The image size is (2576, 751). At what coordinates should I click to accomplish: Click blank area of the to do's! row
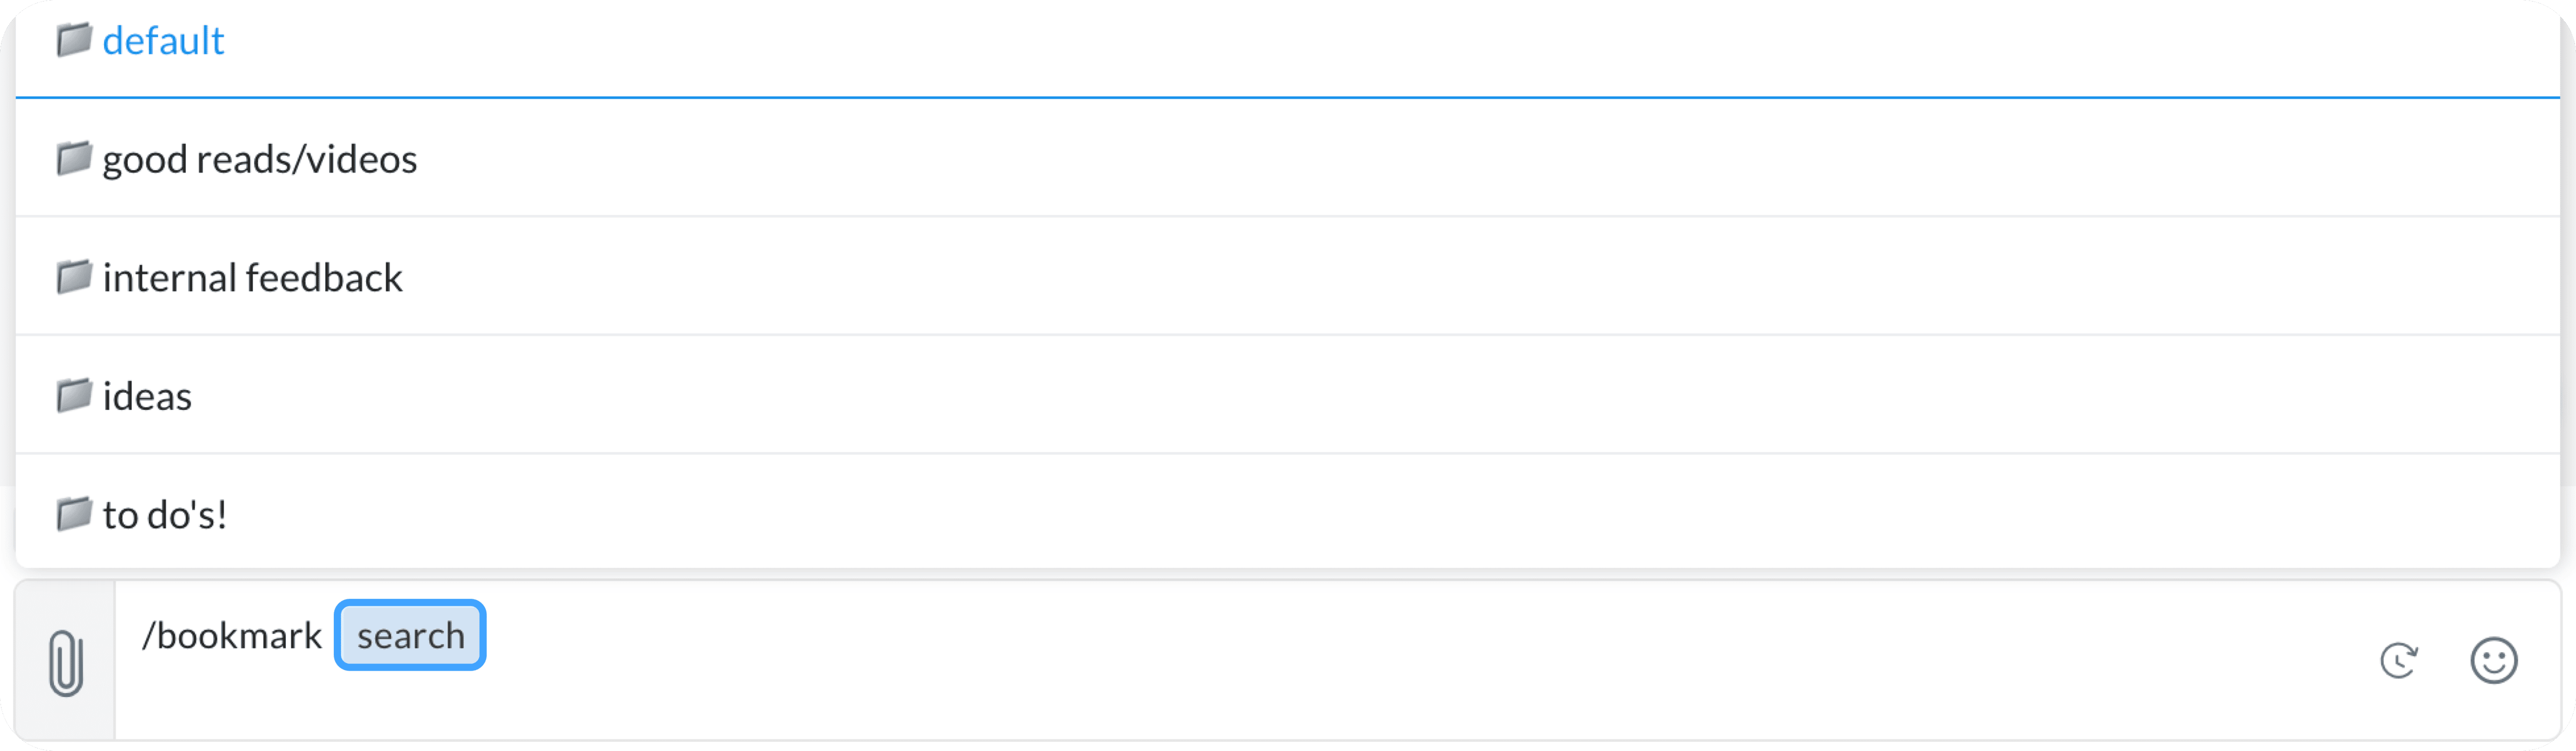1300,515
